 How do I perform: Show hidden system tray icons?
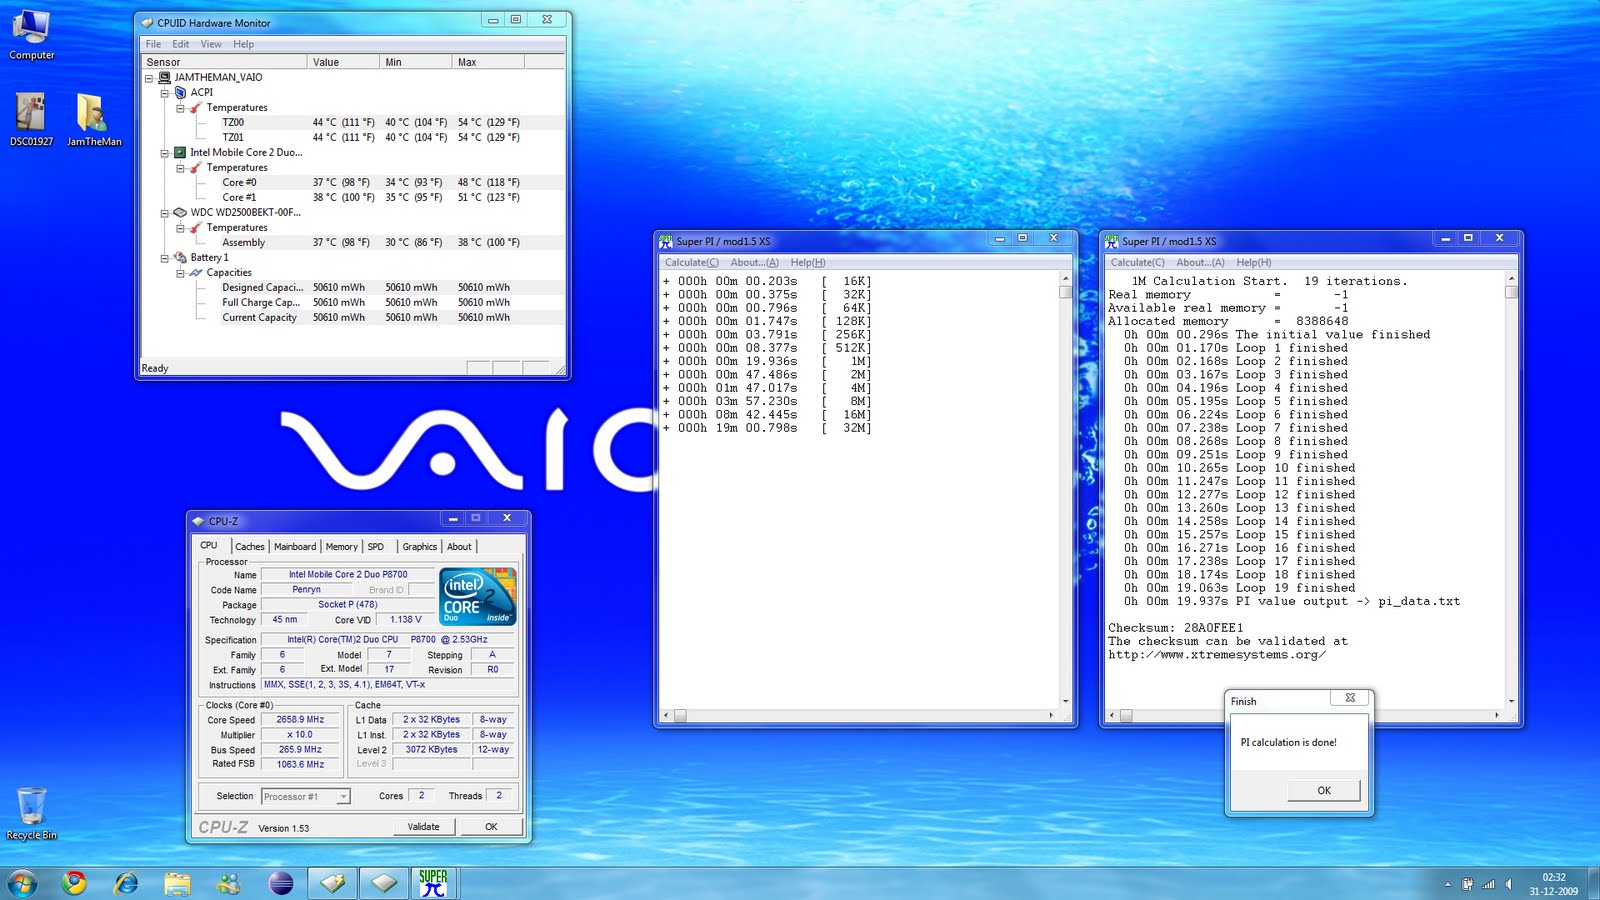(1447, 884)
